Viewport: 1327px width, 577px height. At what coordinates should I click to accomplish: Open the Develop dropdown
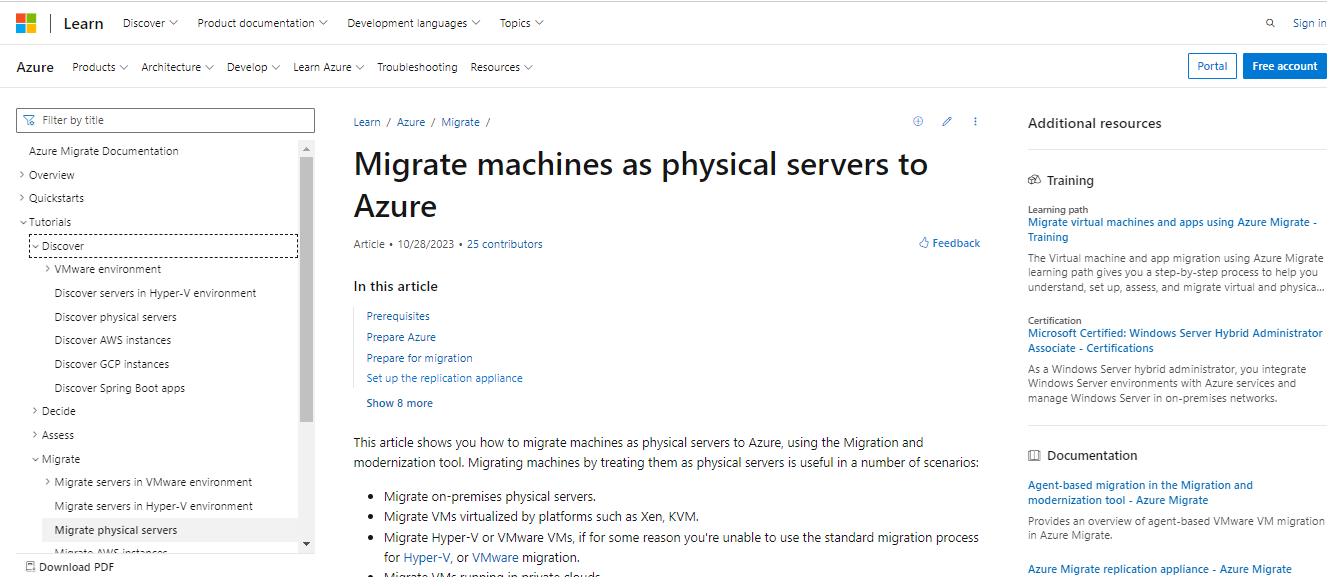253,67
